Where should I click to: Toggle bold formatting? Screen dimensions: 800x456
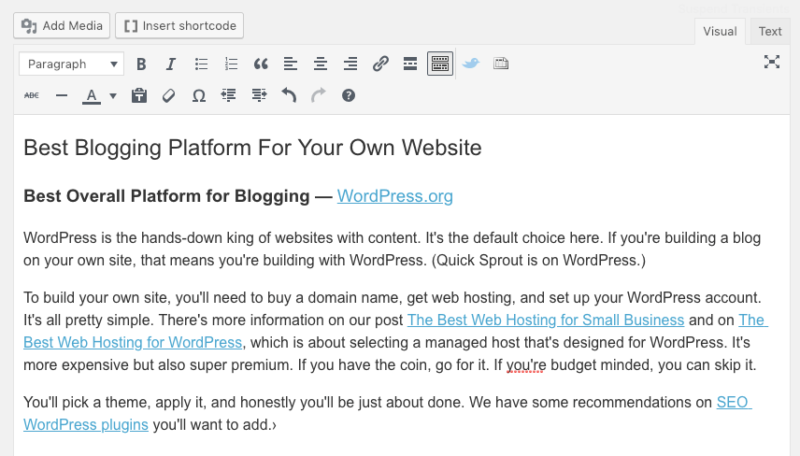(141, 64)
